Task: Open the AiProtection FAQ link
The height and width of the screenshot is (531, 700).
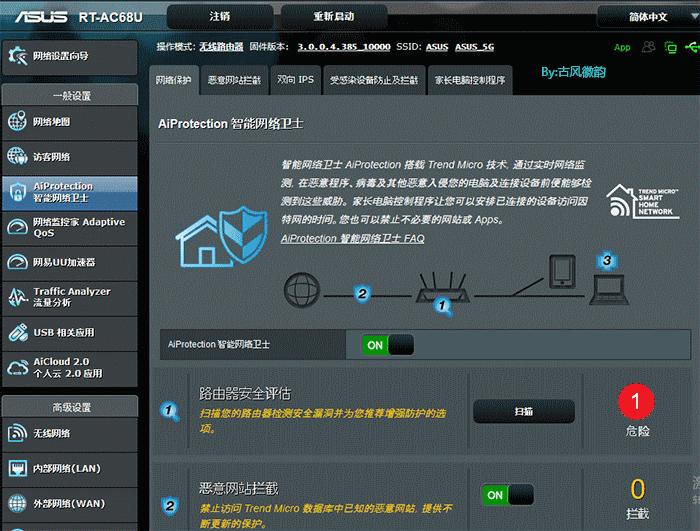Action: [x=353, y=238]
